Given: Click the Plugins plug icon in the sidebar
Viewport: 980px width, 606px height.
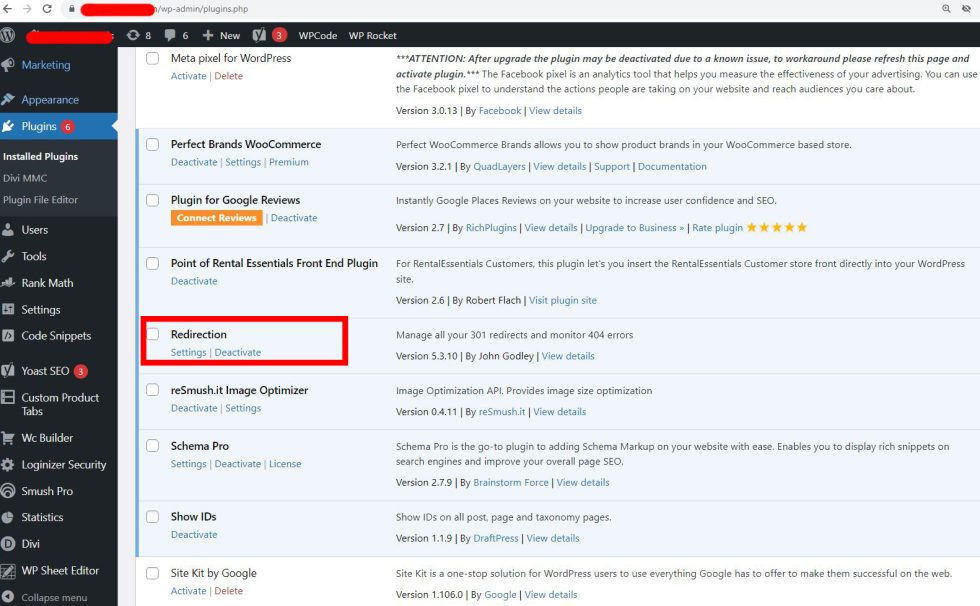Looking at the screenshot, I should pos(8,126).
